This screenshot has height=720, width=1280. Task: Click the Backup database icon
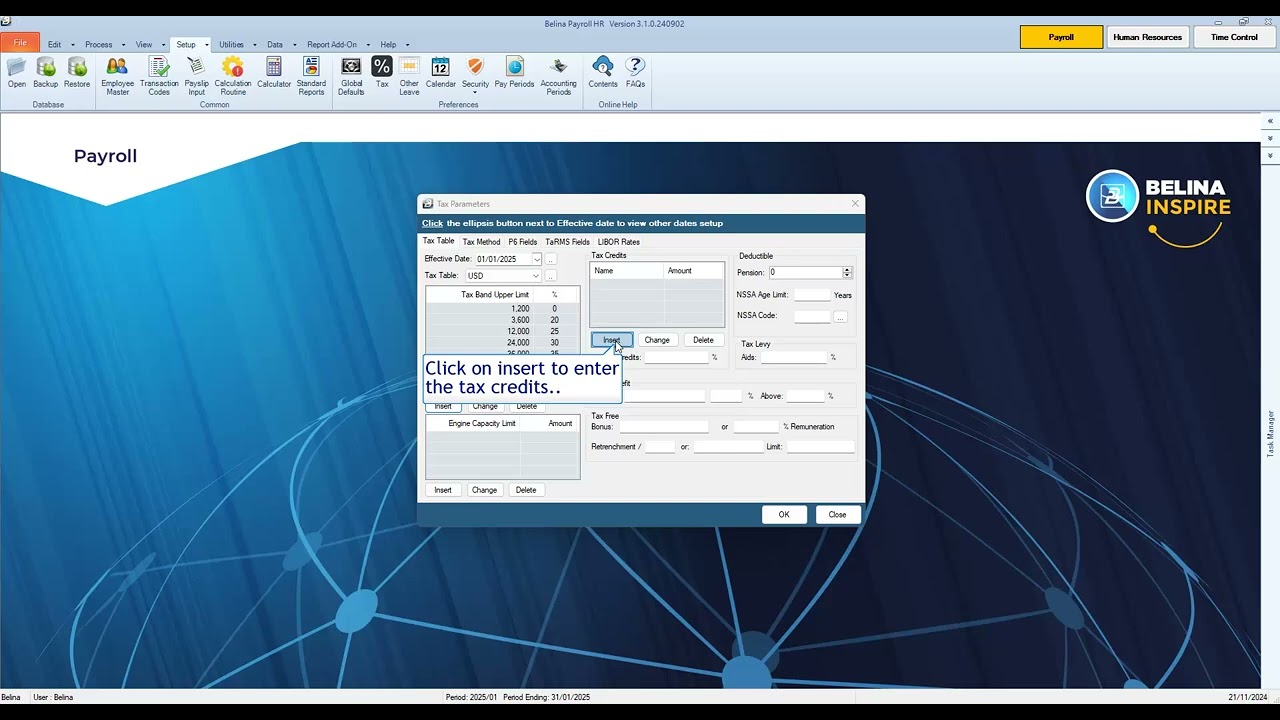click(x=46, y=73)
